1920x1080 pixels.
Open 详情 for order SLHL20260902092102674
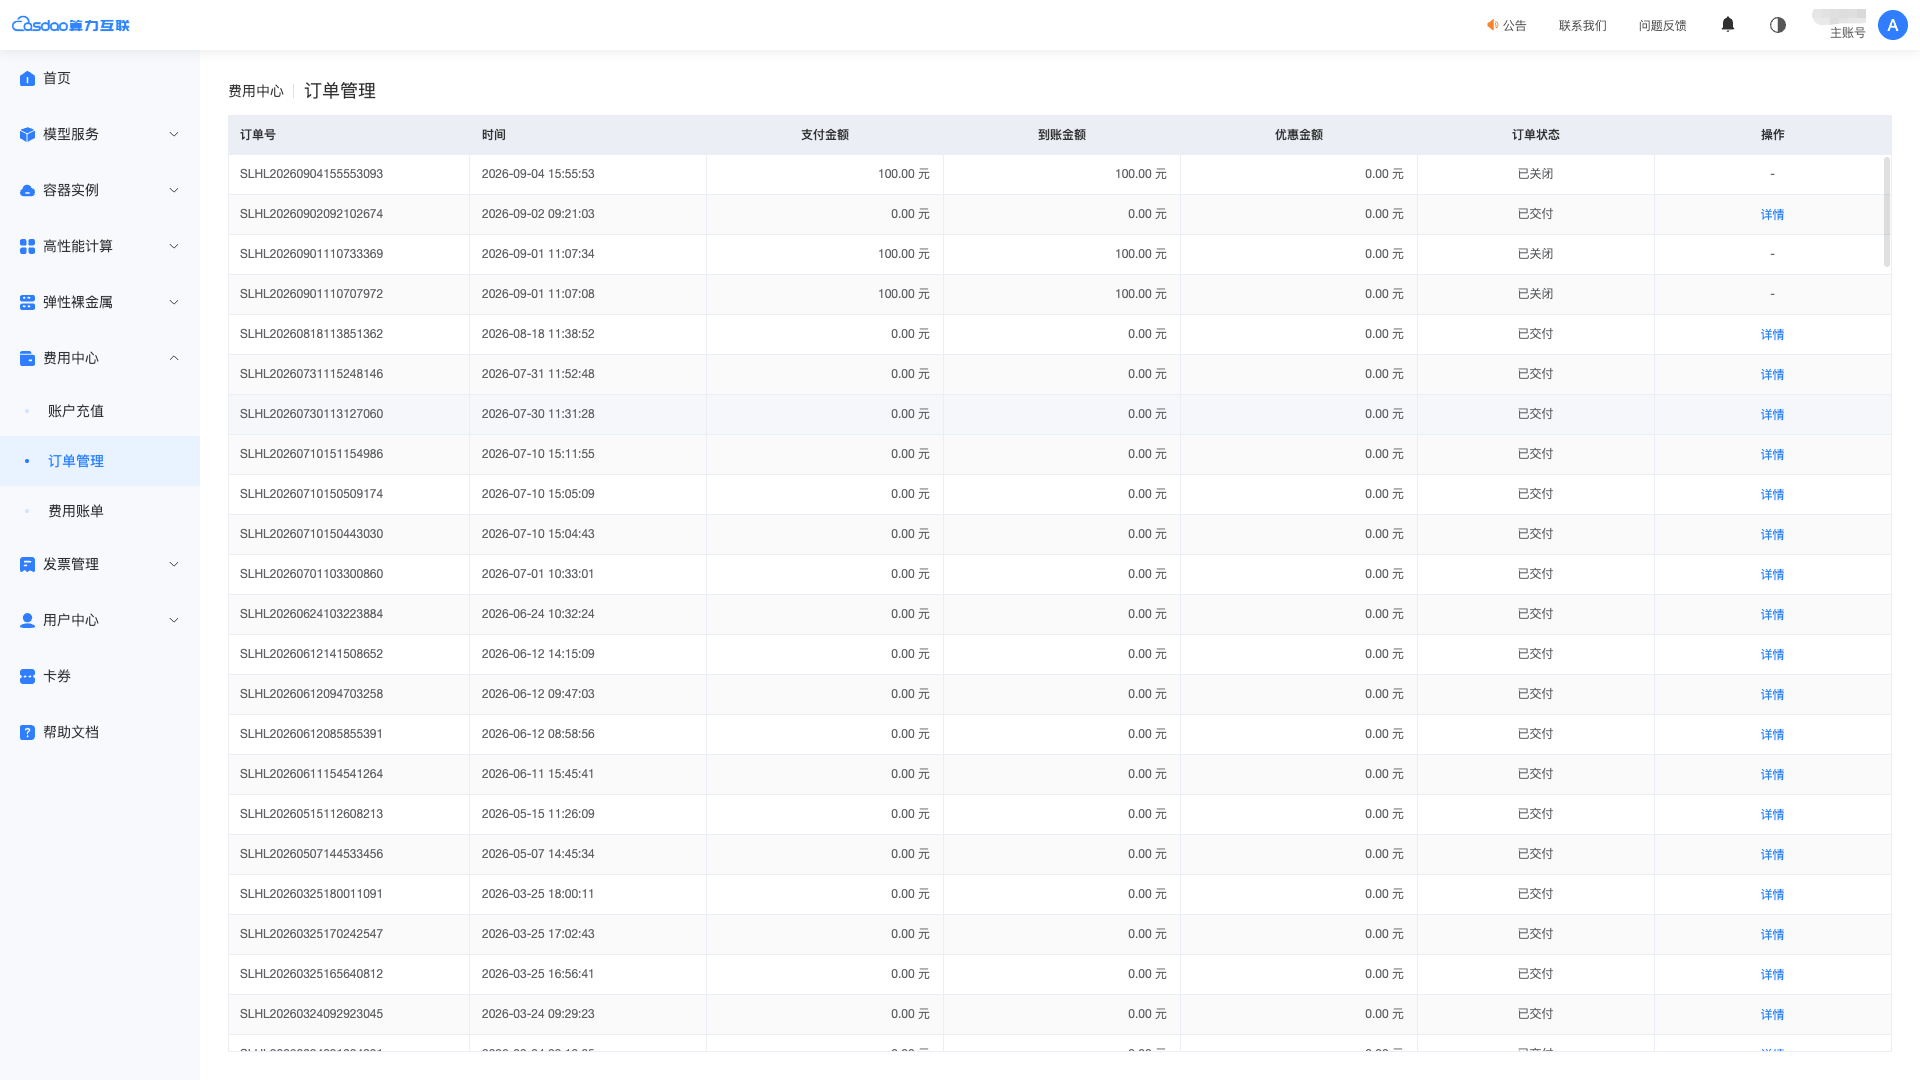(x=1772, y=214)
